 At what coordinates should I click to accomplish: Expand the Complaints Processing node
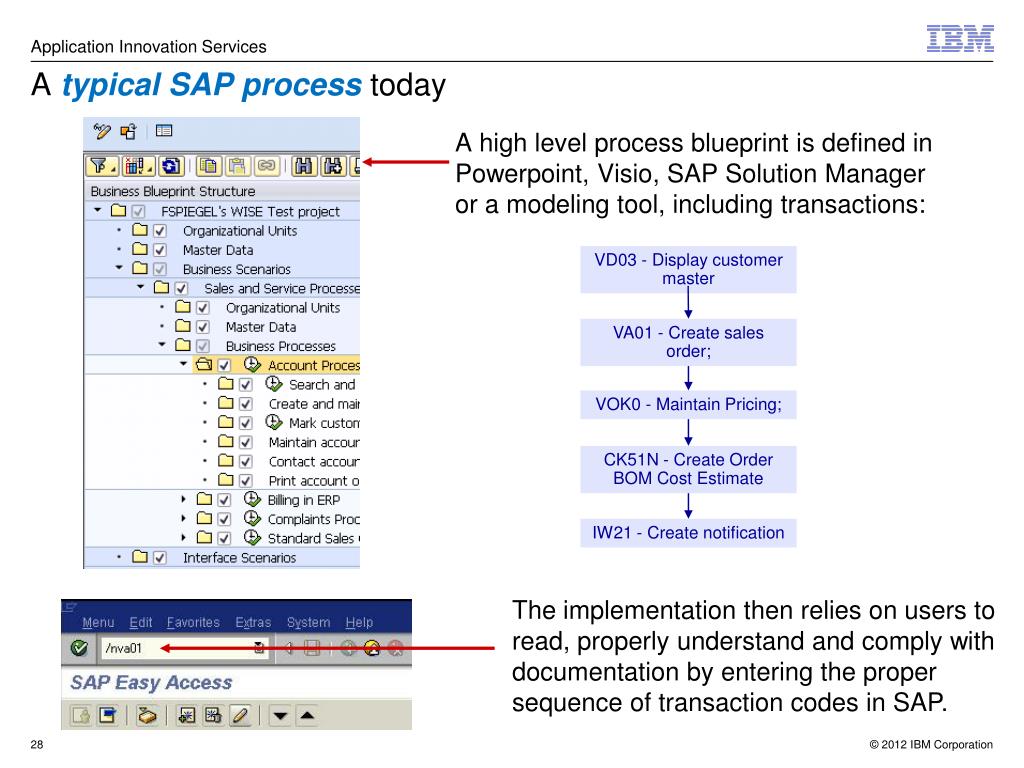point(184,518)
